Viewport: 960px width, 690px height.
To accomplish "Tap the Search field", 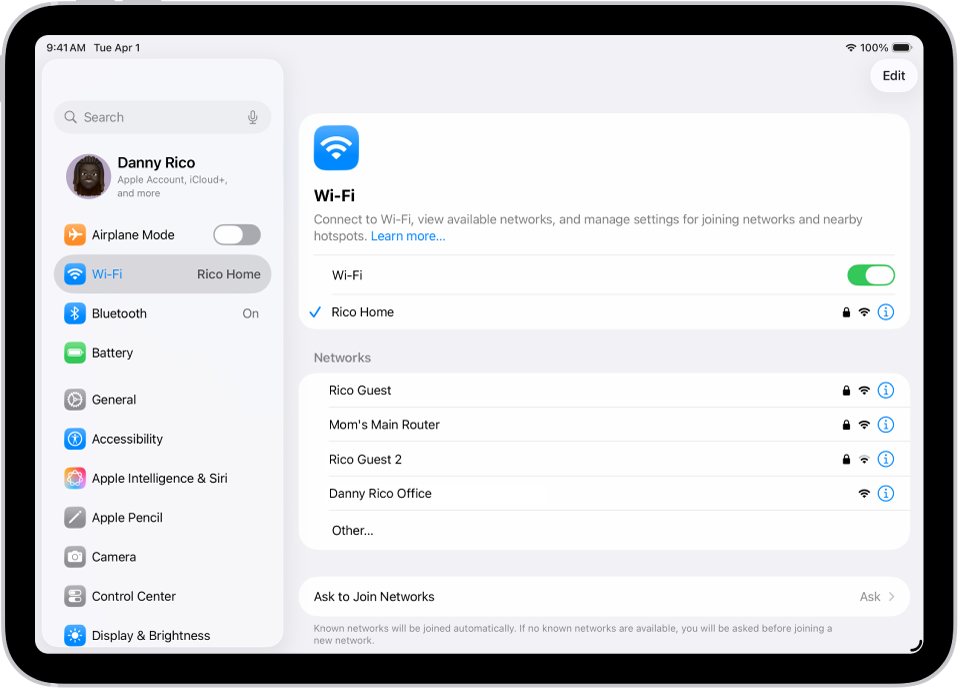I will click(162, 117).
